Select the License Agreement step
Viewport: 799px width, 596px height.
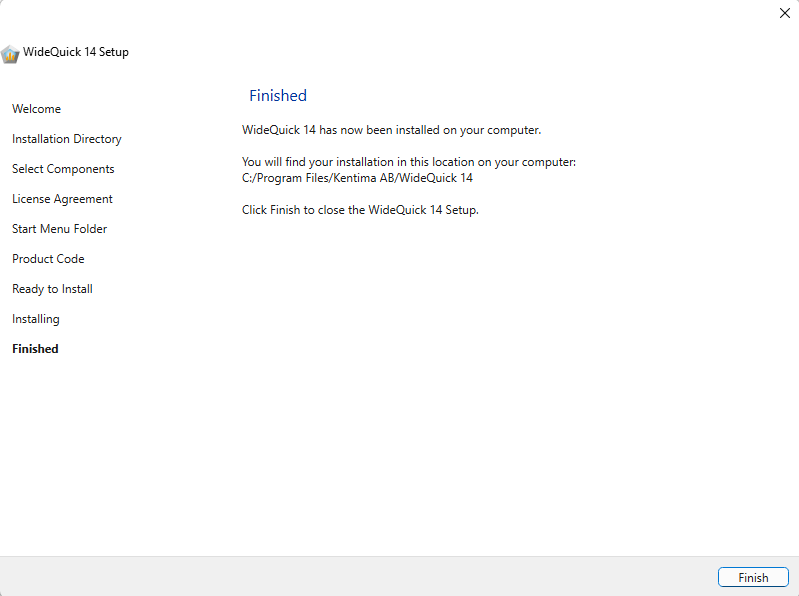[x=62, y=199]
